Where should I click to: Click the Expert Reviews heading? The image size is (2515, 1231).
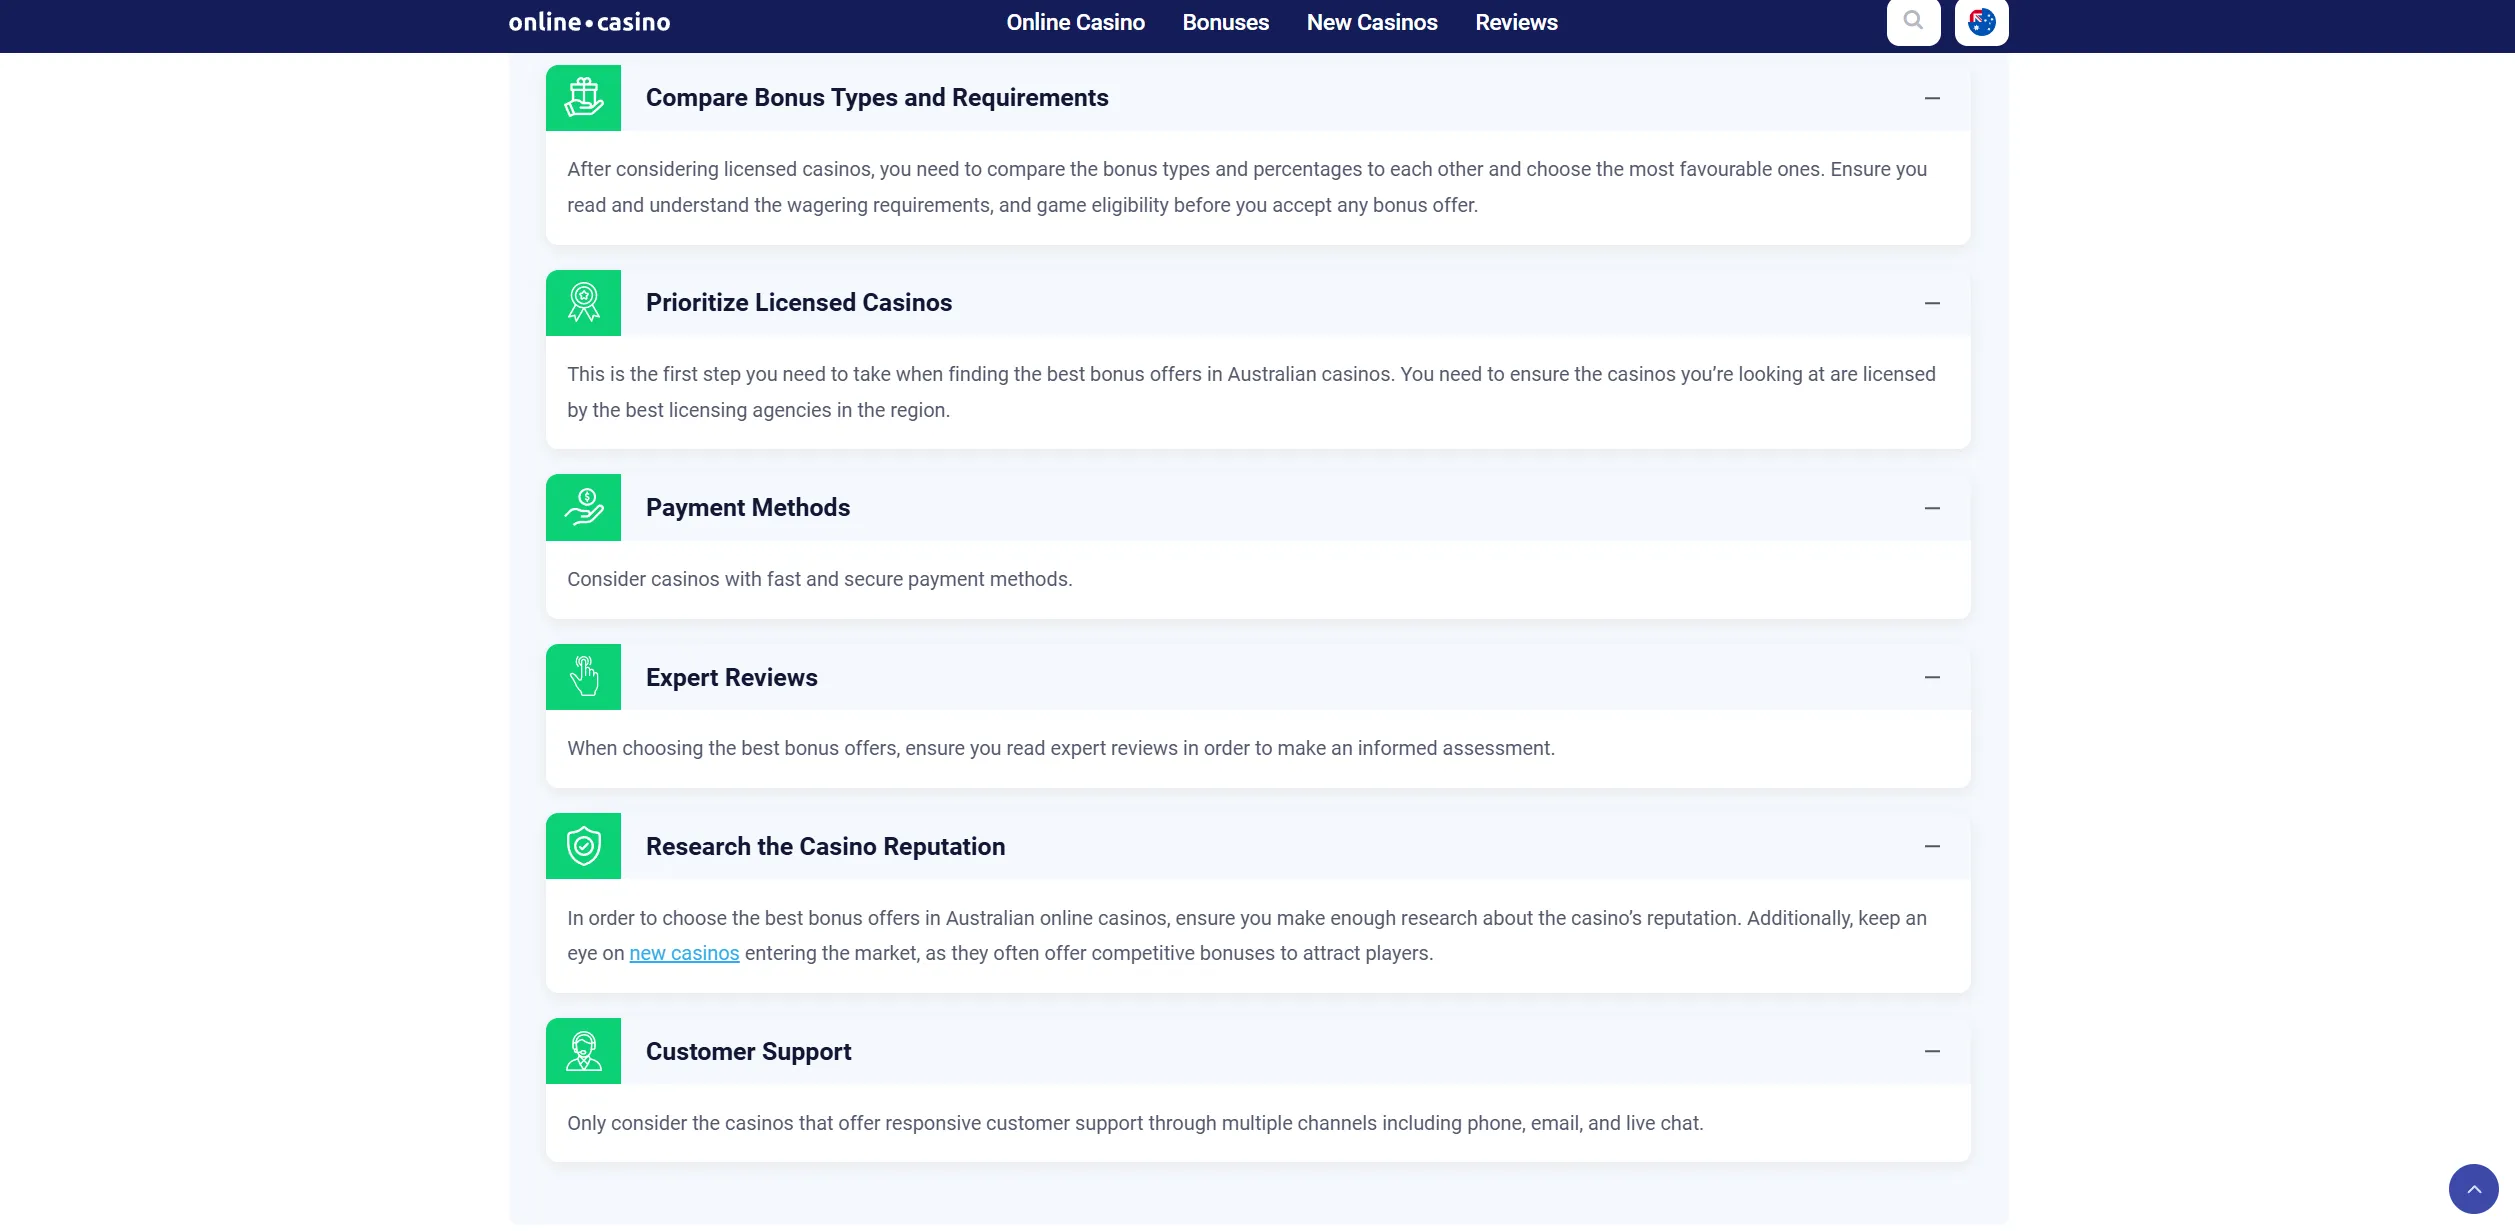pos(732,677)
